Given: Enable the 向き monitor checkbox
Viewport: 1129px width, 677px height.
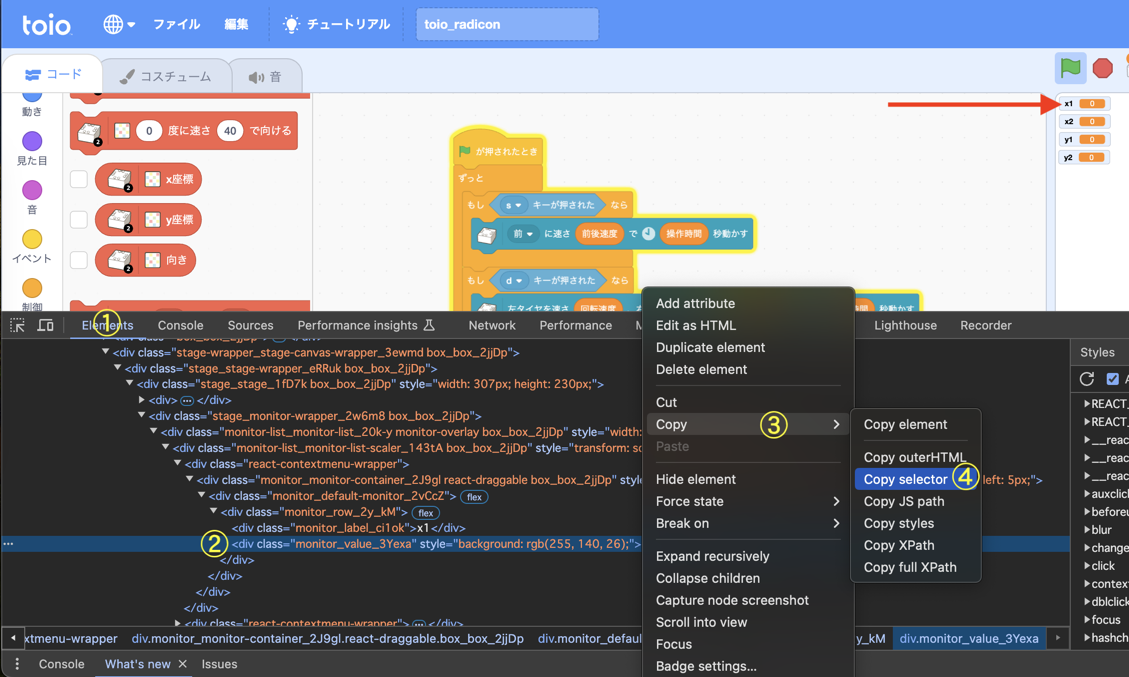Looking at the screenshot, I should click(78, 260).
